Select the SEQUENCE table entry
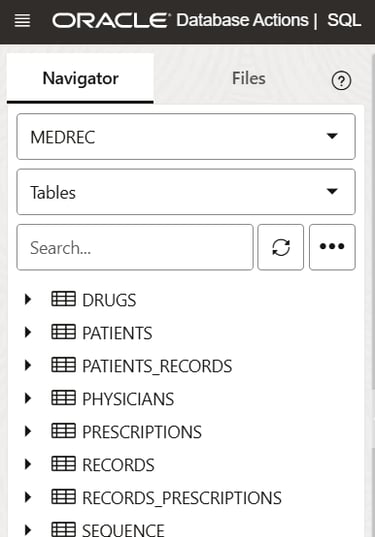 pos(123,529)
